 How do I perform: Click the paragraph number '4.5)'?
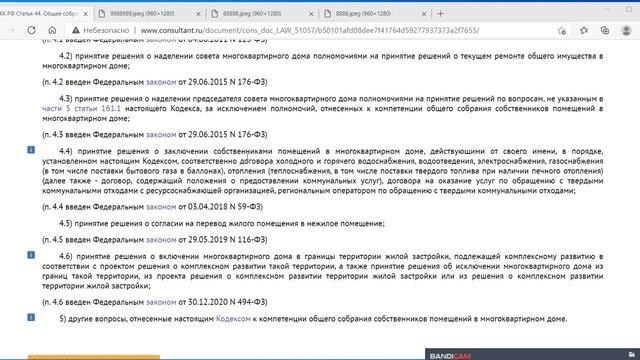pyautogui.click(x=66, y=224)
